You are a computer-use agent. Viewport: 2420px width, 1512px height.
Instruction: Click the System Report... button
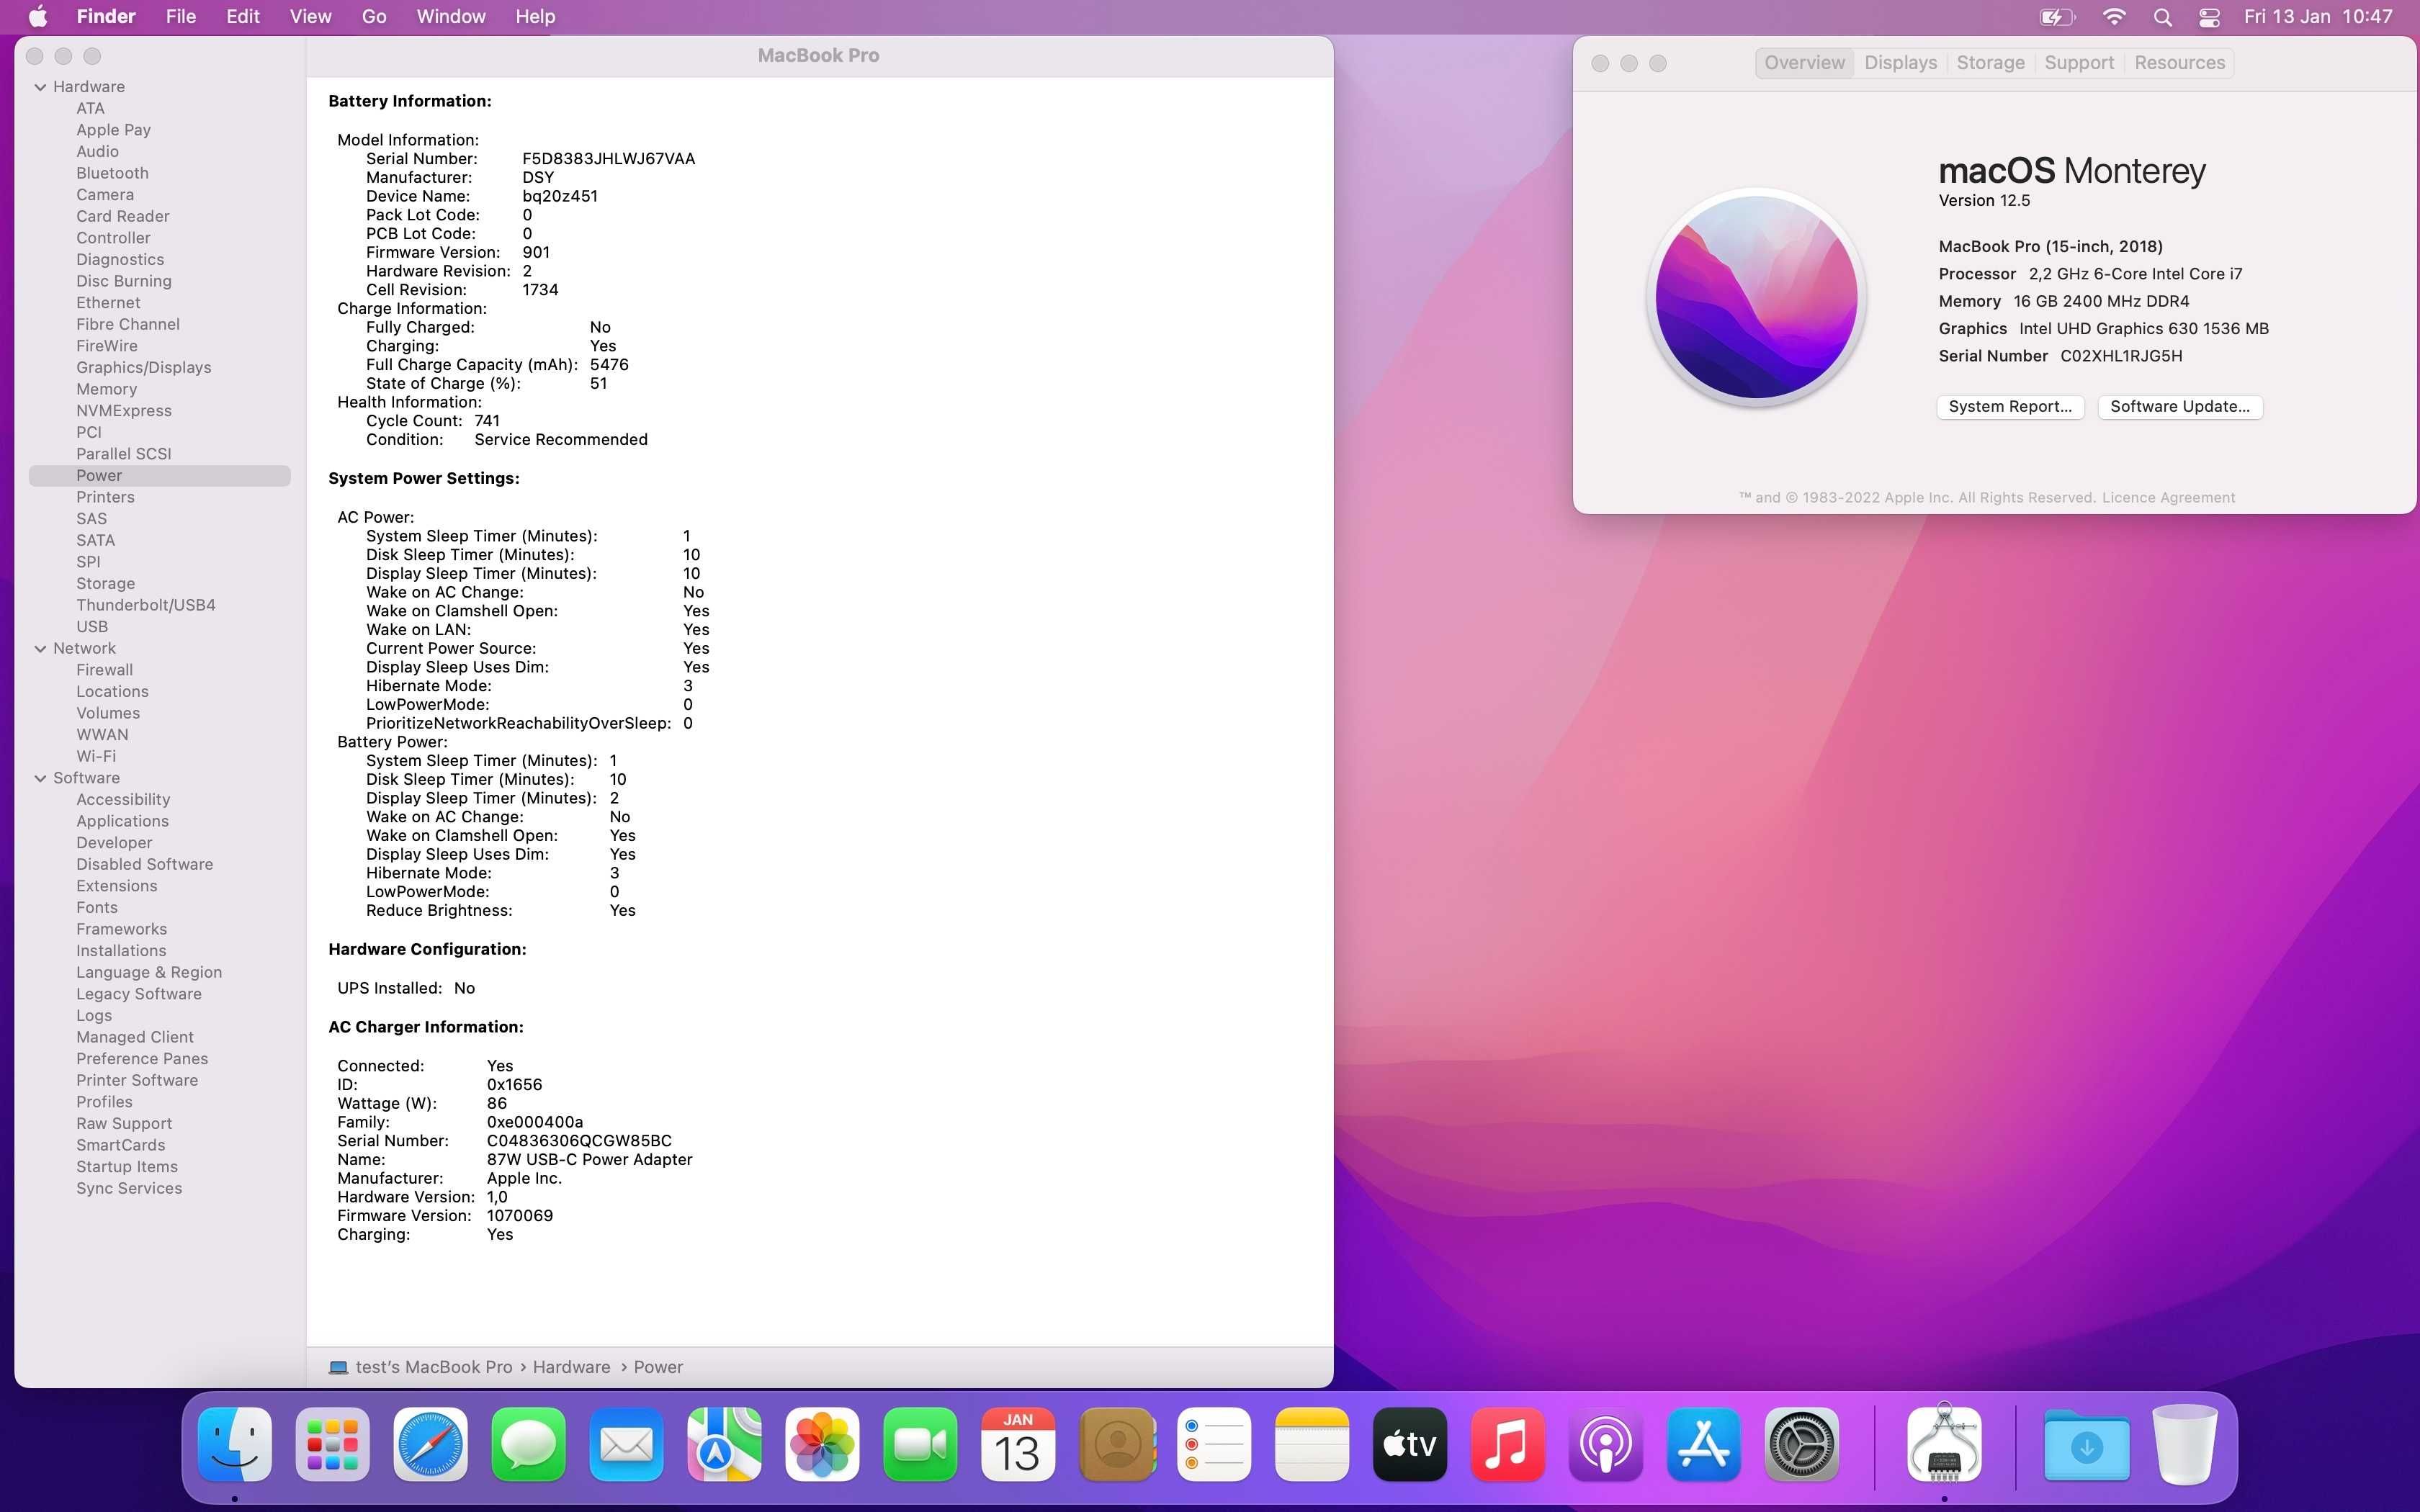pos(2010,406)
